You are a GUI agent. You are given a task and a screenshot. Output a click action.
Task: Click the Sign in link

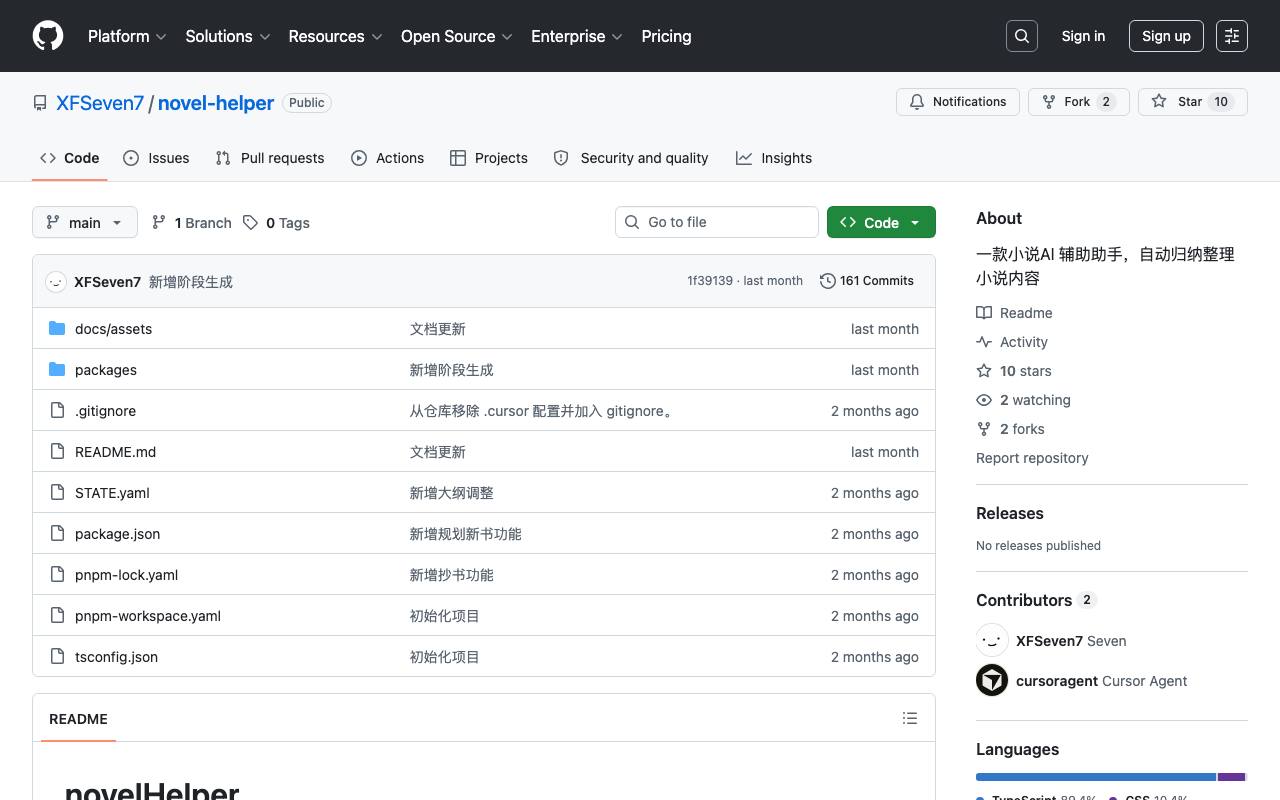[x=1083, y=36]
